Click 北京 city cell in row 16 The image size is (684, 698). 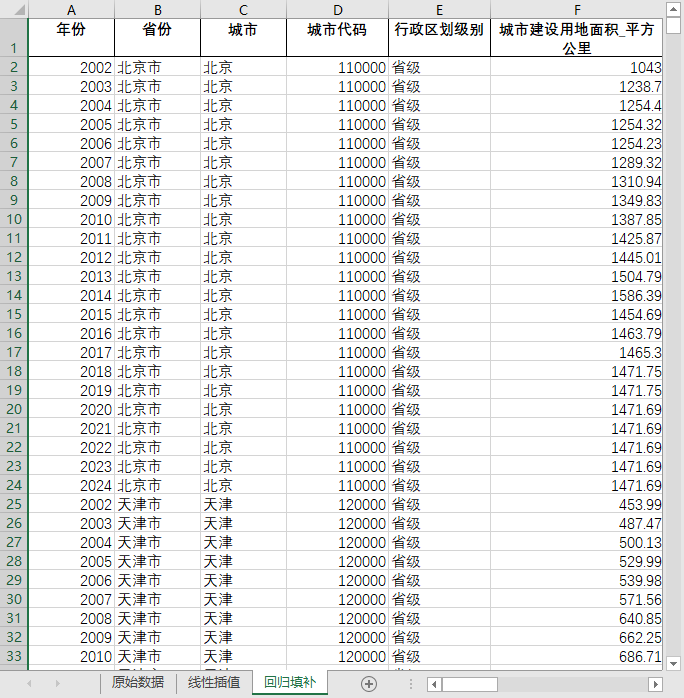pos(243,333)
